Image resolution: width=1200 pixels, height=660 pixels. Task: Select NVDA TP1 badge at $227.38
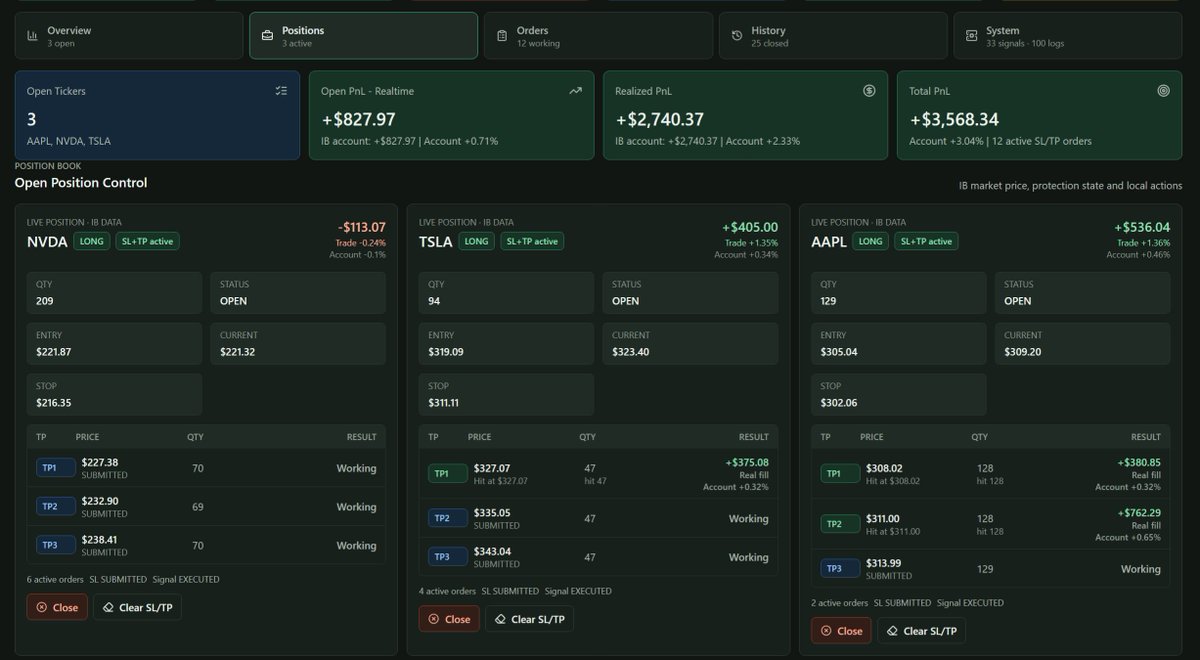pyautogui.click(x=56, y=468)
